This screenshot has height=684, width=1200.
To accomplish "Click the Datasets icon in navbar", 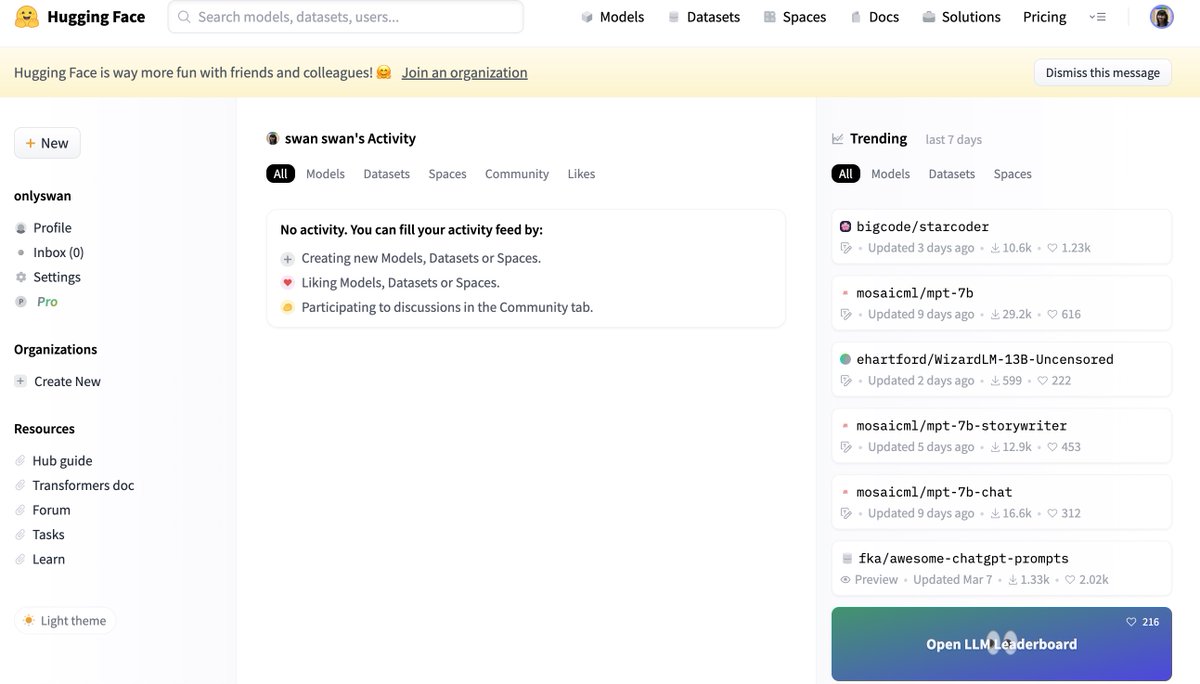I will click(674, 17).
